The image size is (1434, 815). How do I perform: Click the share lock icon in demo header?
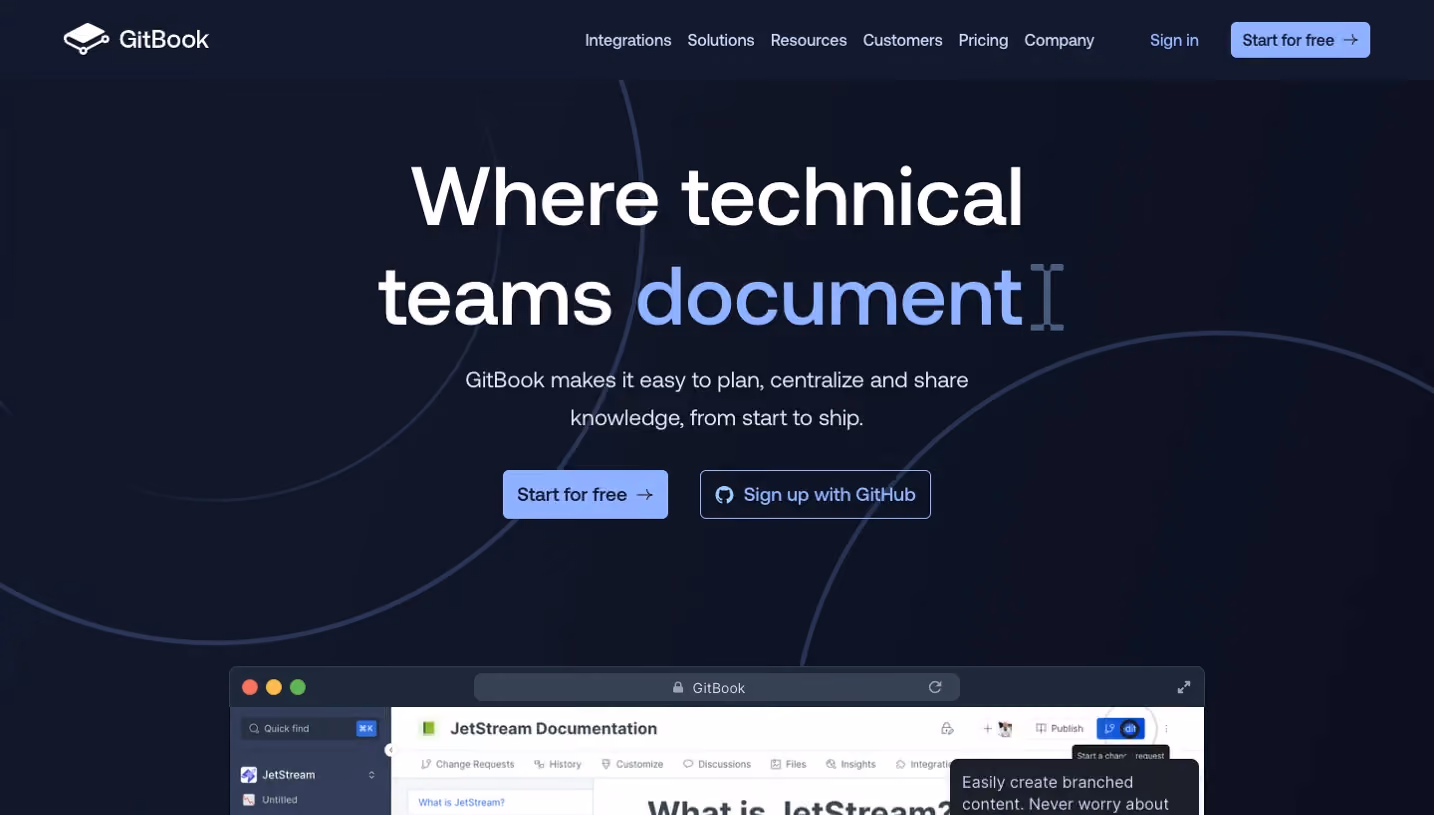pos(947,729)
